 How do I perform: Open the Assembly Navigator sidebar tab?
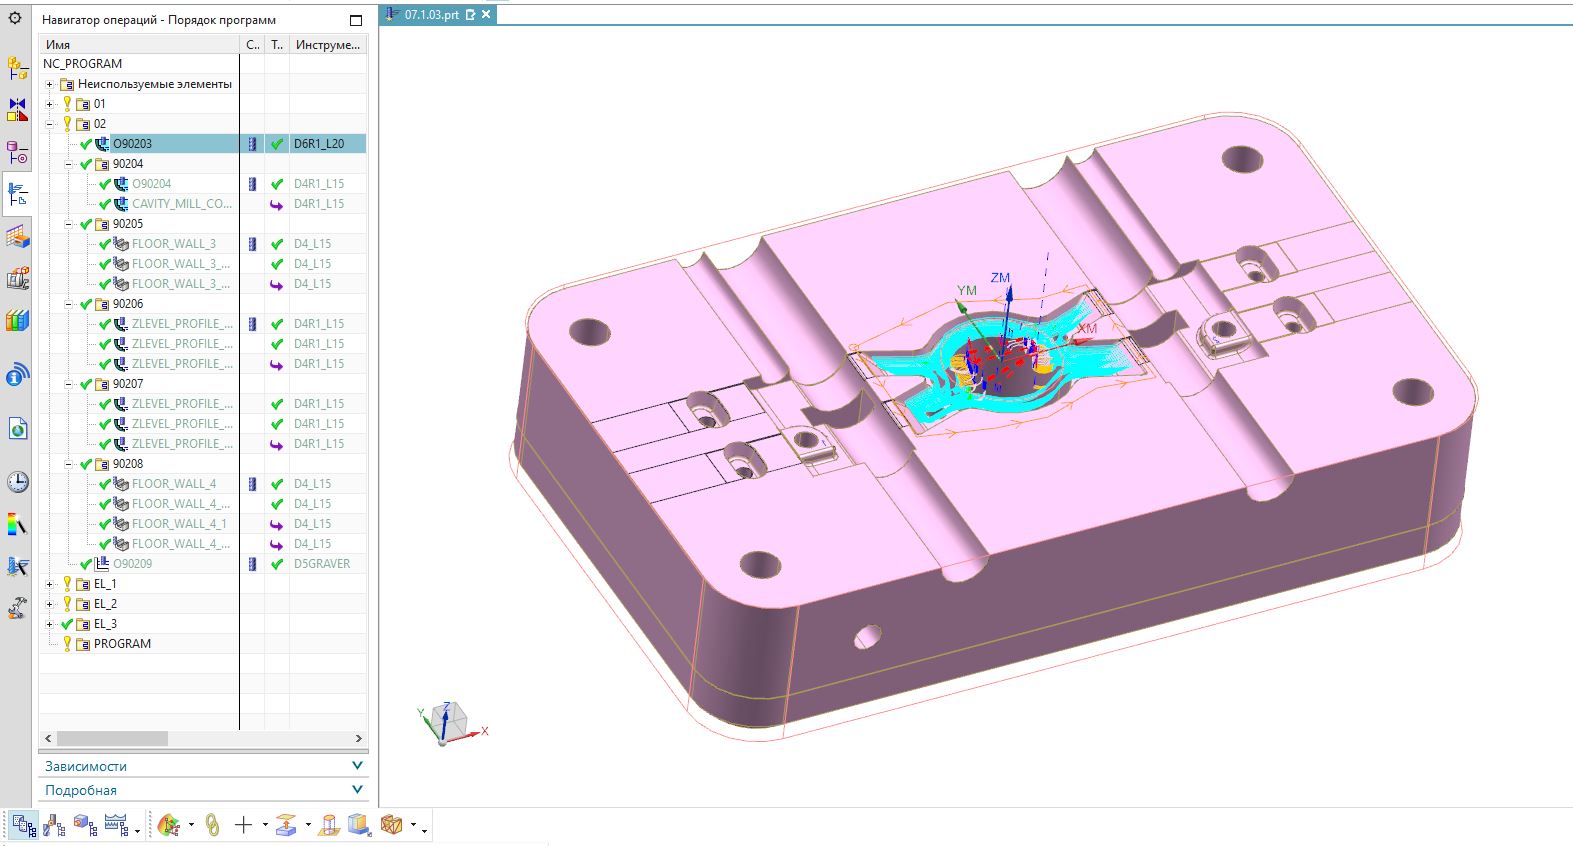[17, 68]
